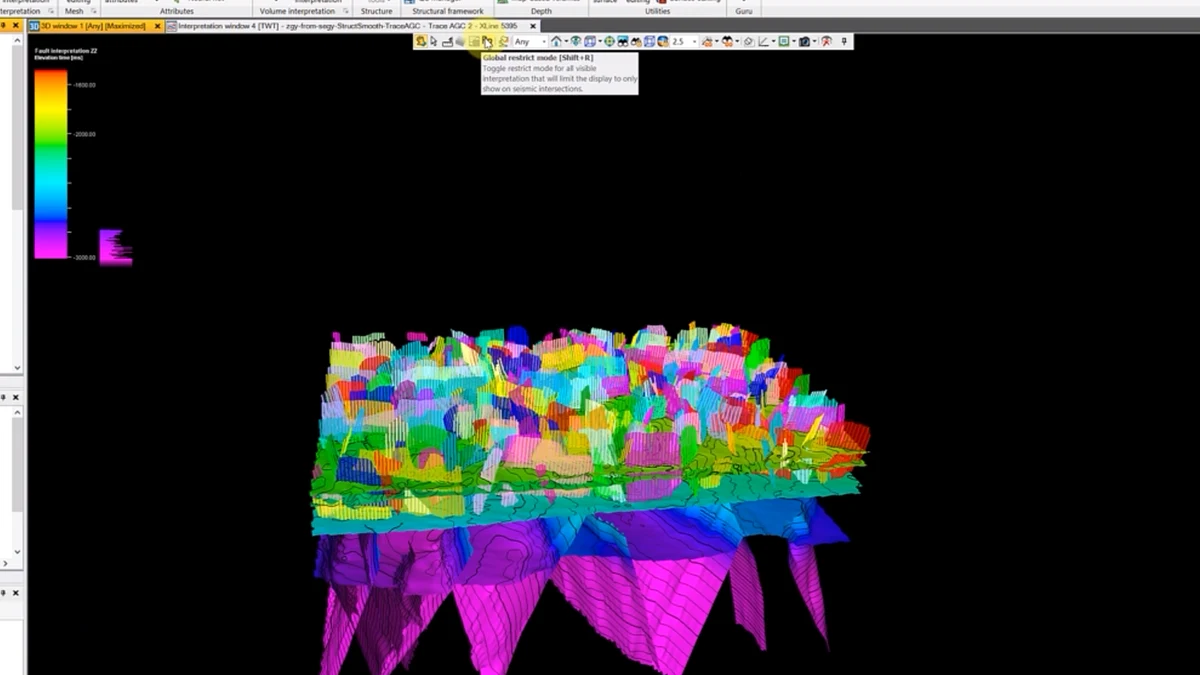1200x675 pixels.
Task: Click the -3000.00 legend value
Action: (x=84, y=257)
